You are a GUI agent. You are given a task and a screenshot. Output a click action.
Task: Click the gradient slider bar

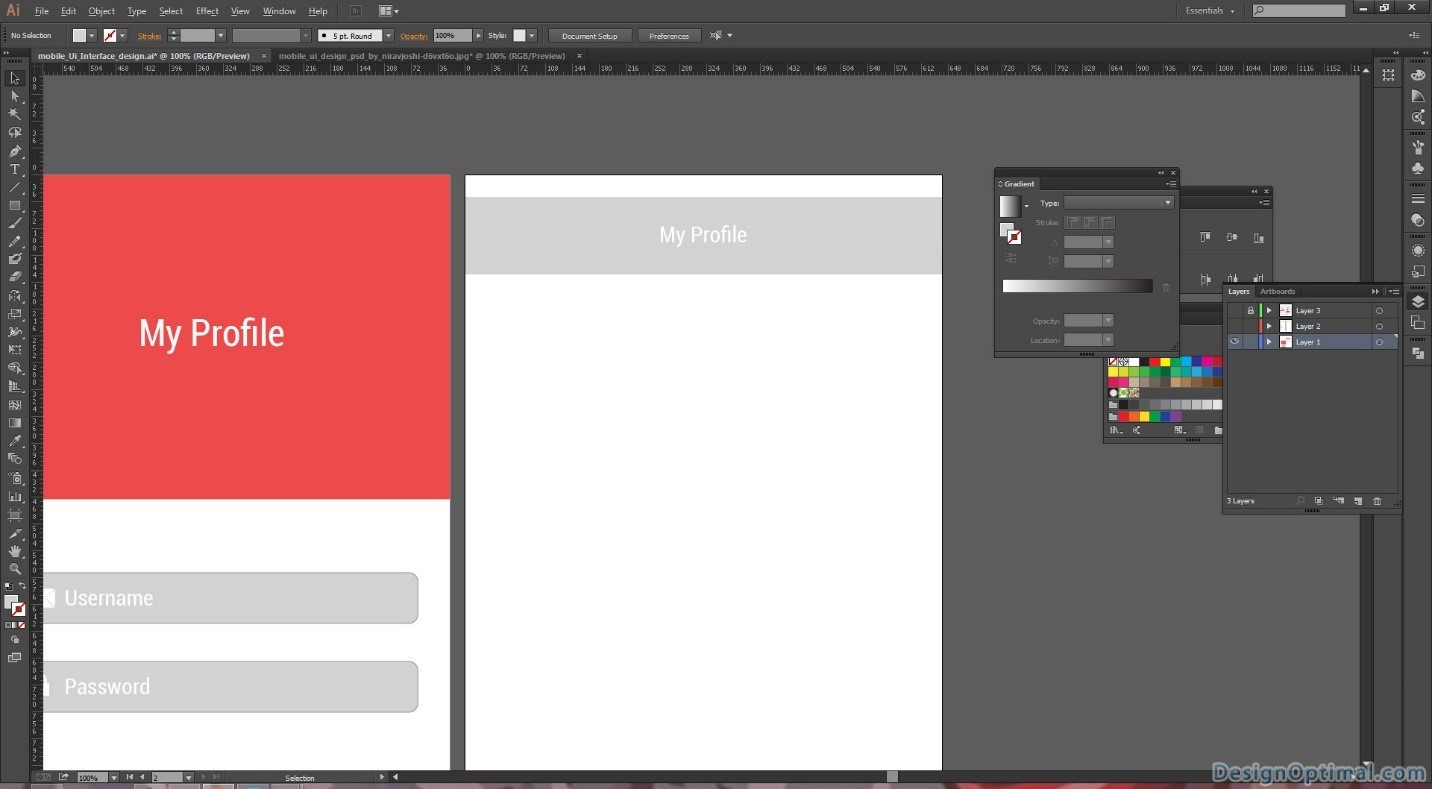[x=1077, y=286]
